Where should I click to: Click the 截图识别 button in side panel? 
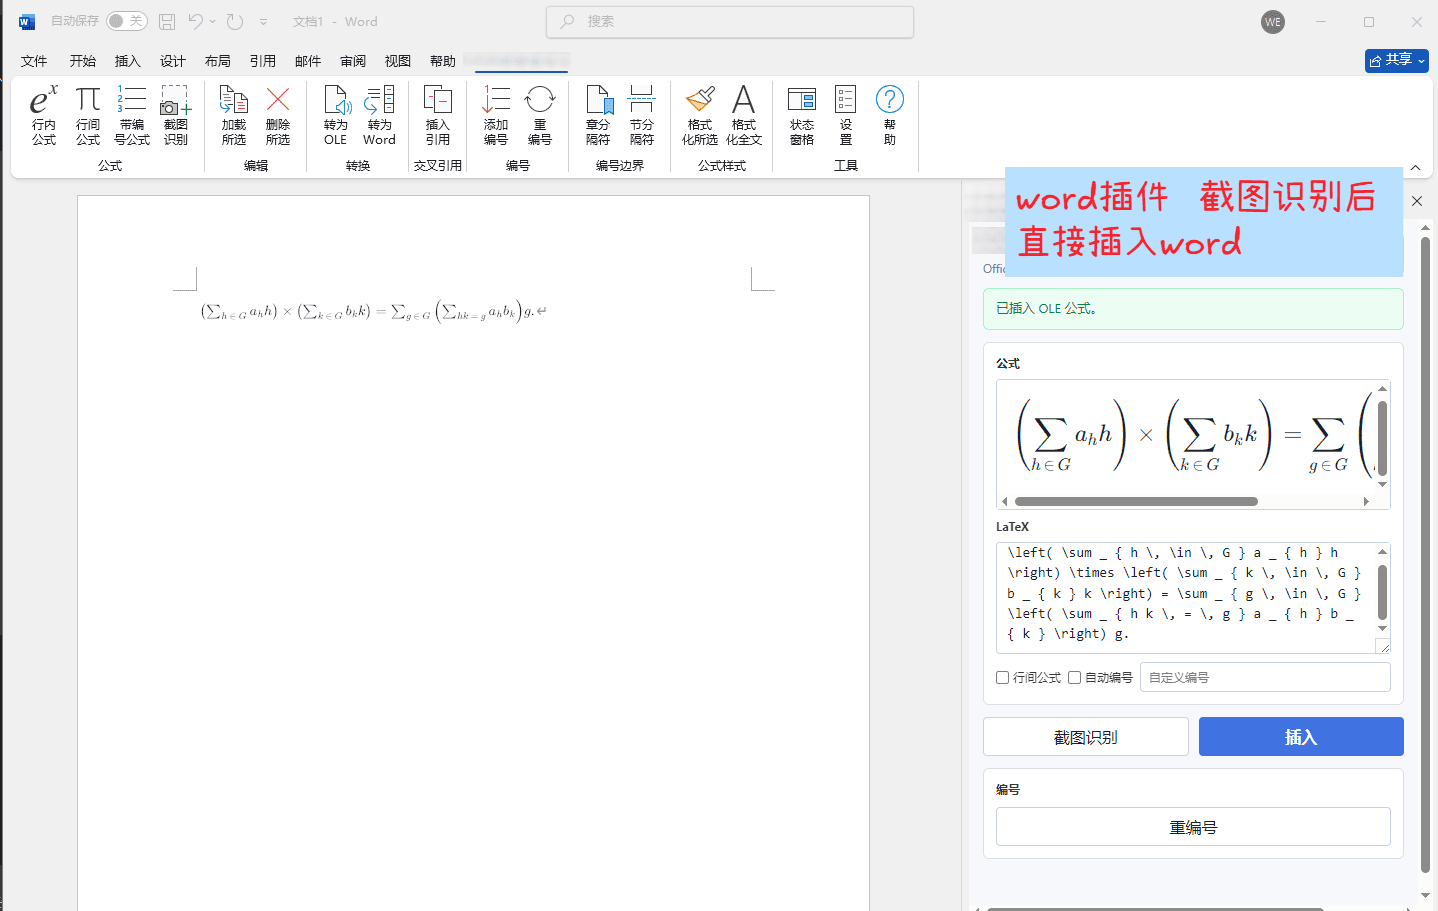1086,737
